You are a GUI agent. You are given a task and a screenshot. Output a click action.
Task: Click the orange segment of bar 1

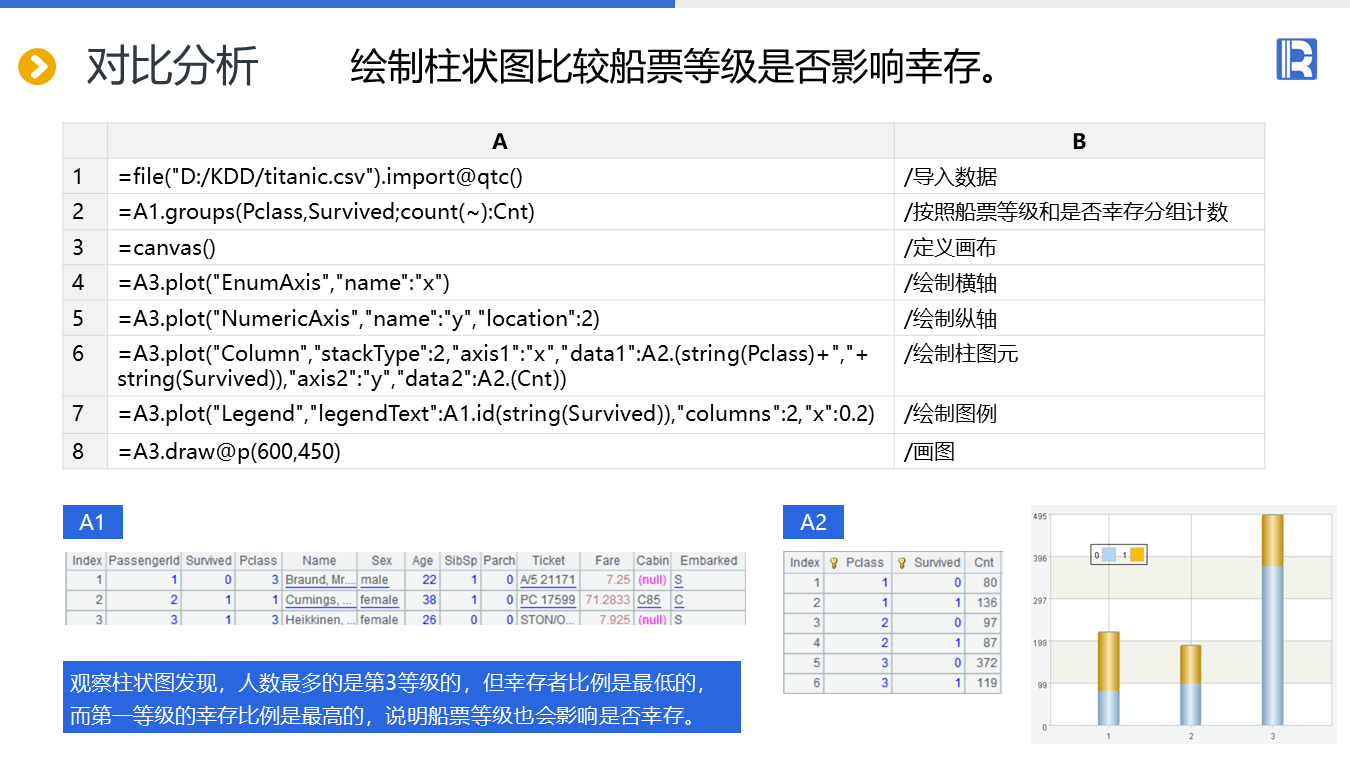click(1108, 661)
